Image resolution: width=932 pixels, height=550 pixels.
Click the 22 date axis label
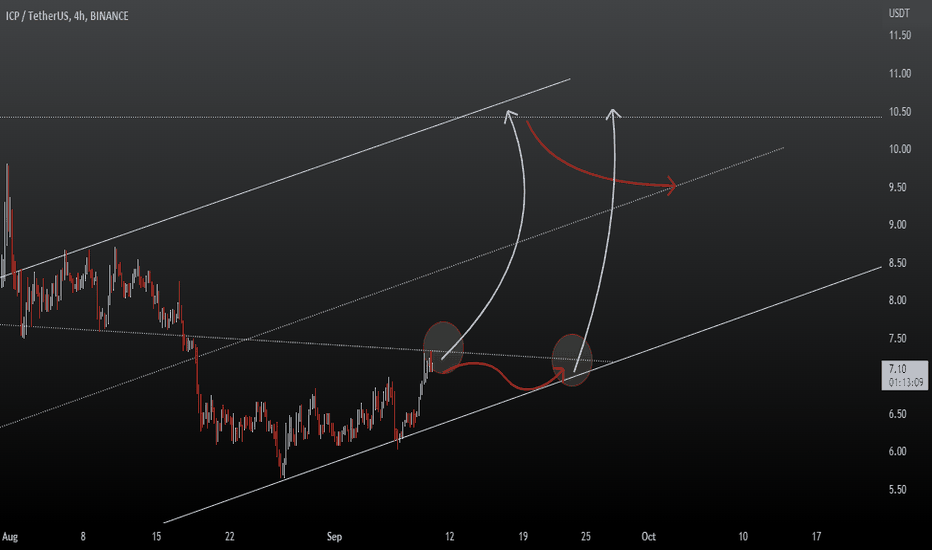coord(229,536)
